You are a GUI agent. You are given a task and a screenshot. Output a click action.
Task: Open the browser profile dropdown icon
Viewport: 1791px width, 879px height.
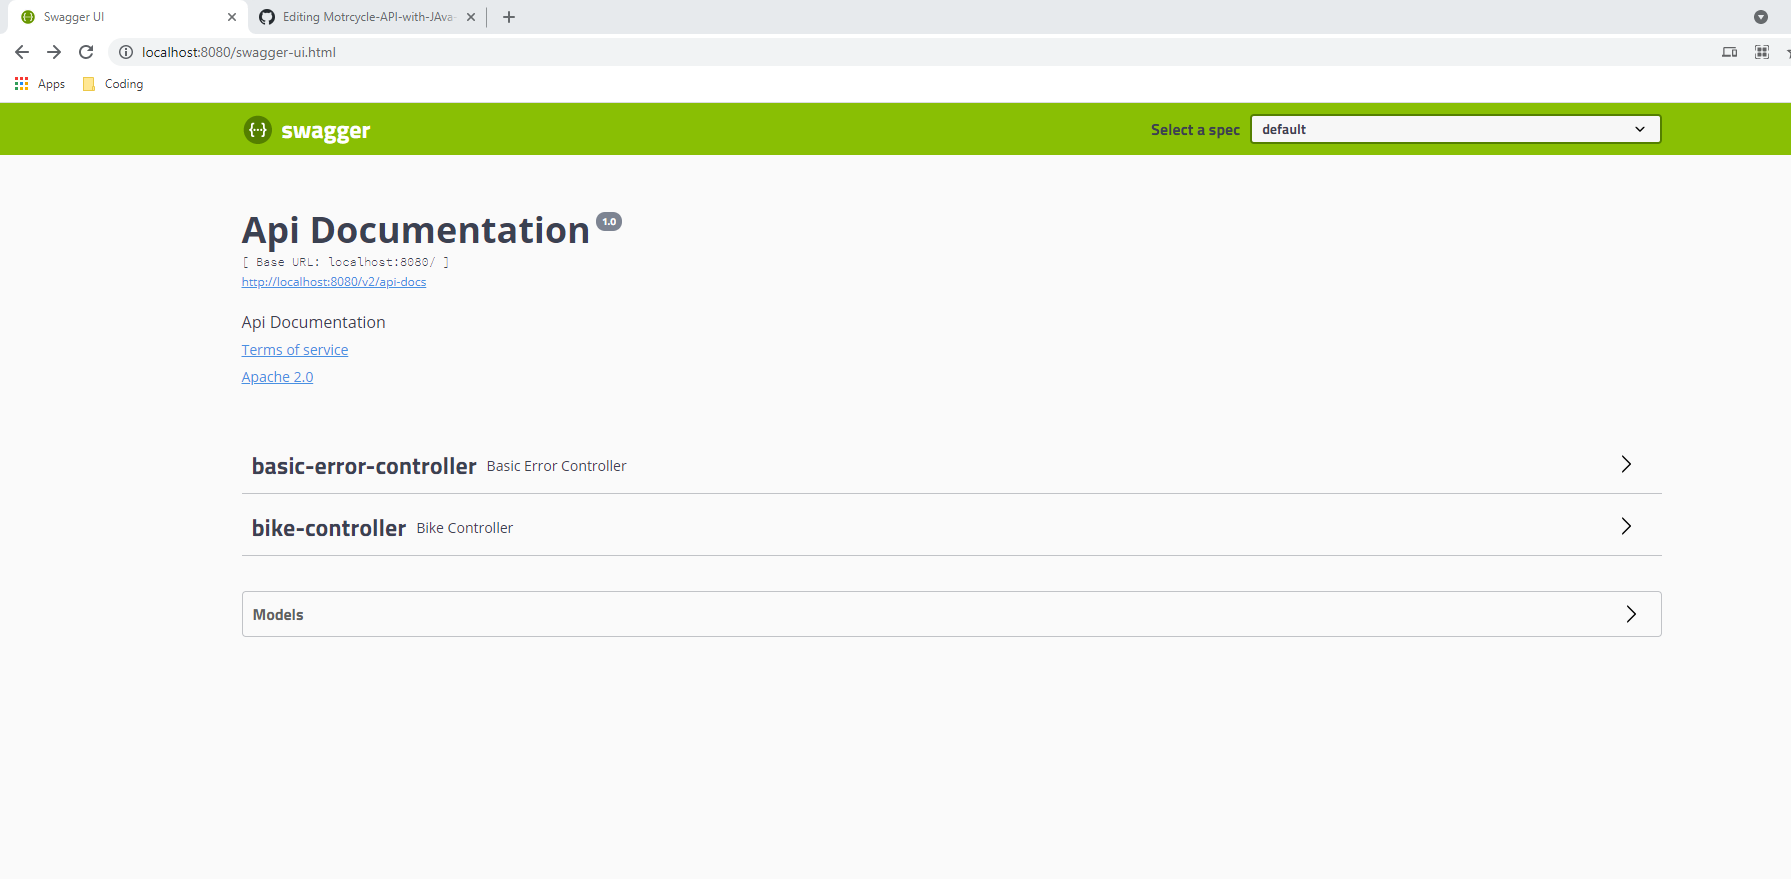[x=1761, y=17]
